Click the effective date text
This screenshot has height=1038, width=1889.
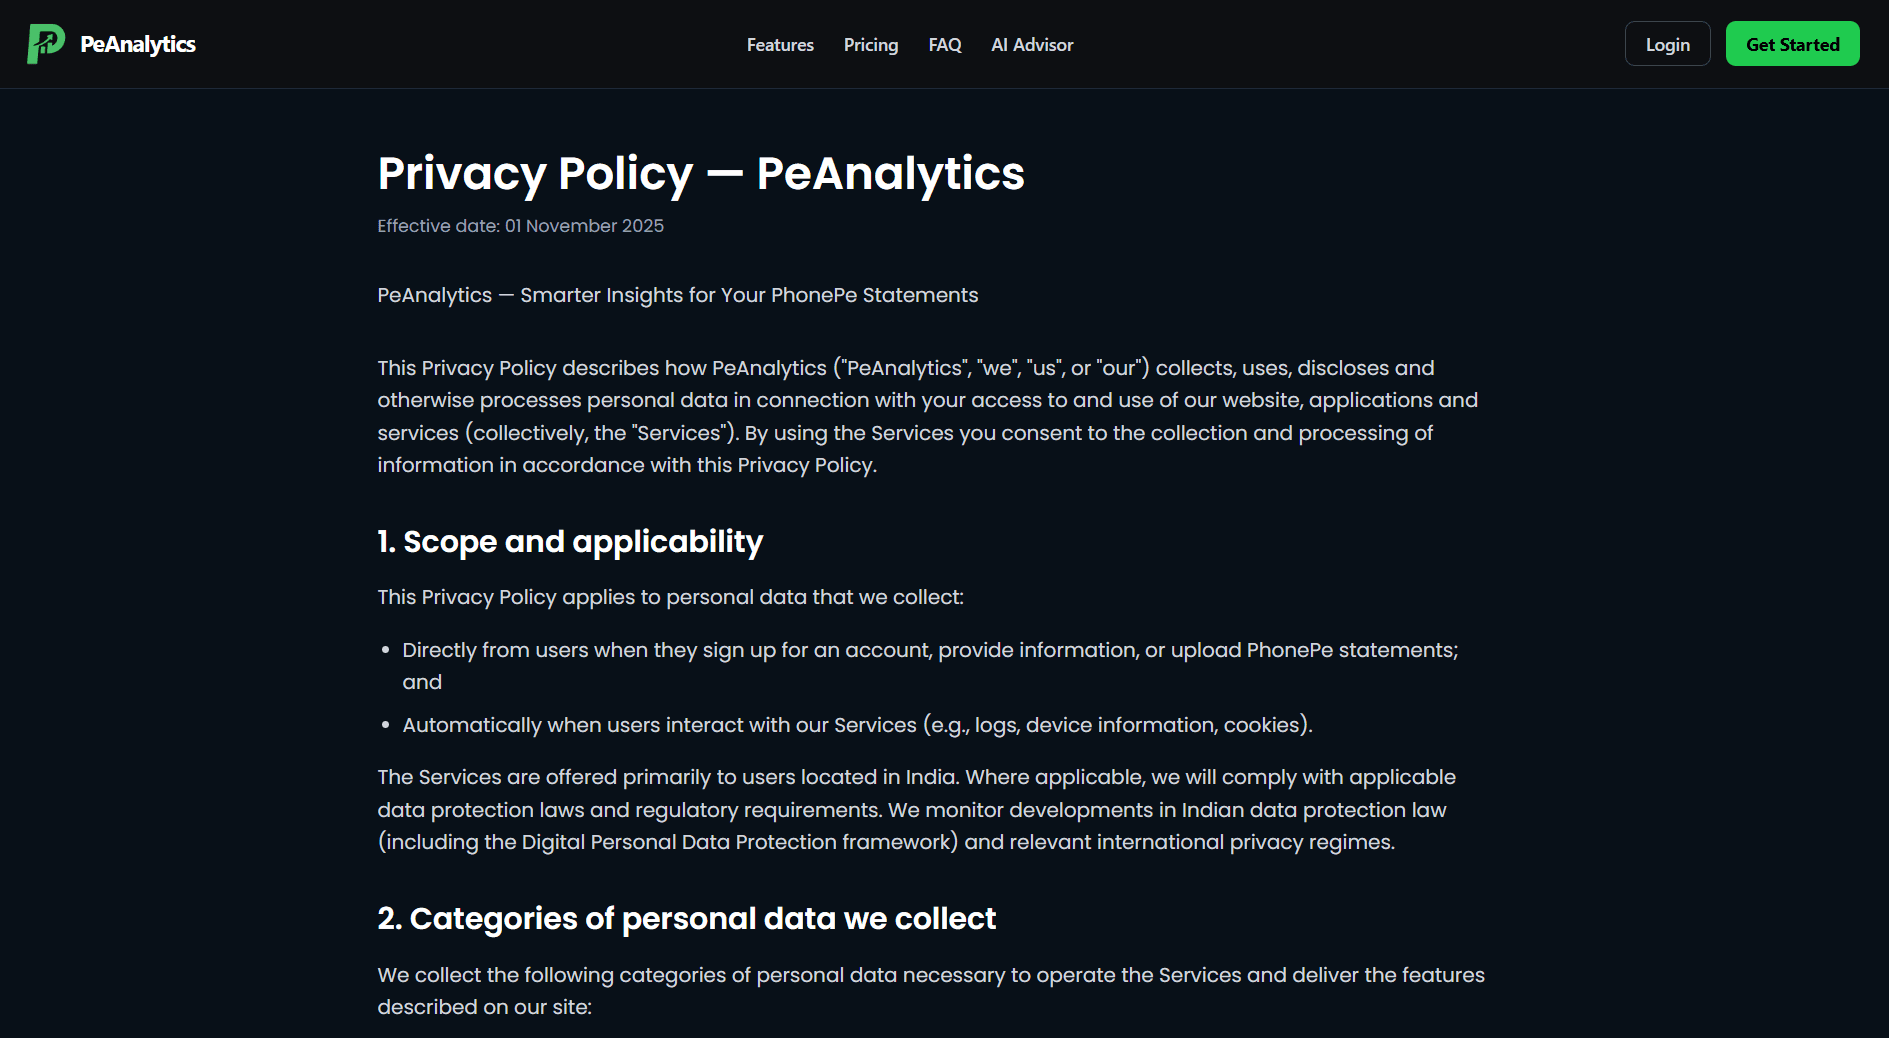click(x=520, y=226)
